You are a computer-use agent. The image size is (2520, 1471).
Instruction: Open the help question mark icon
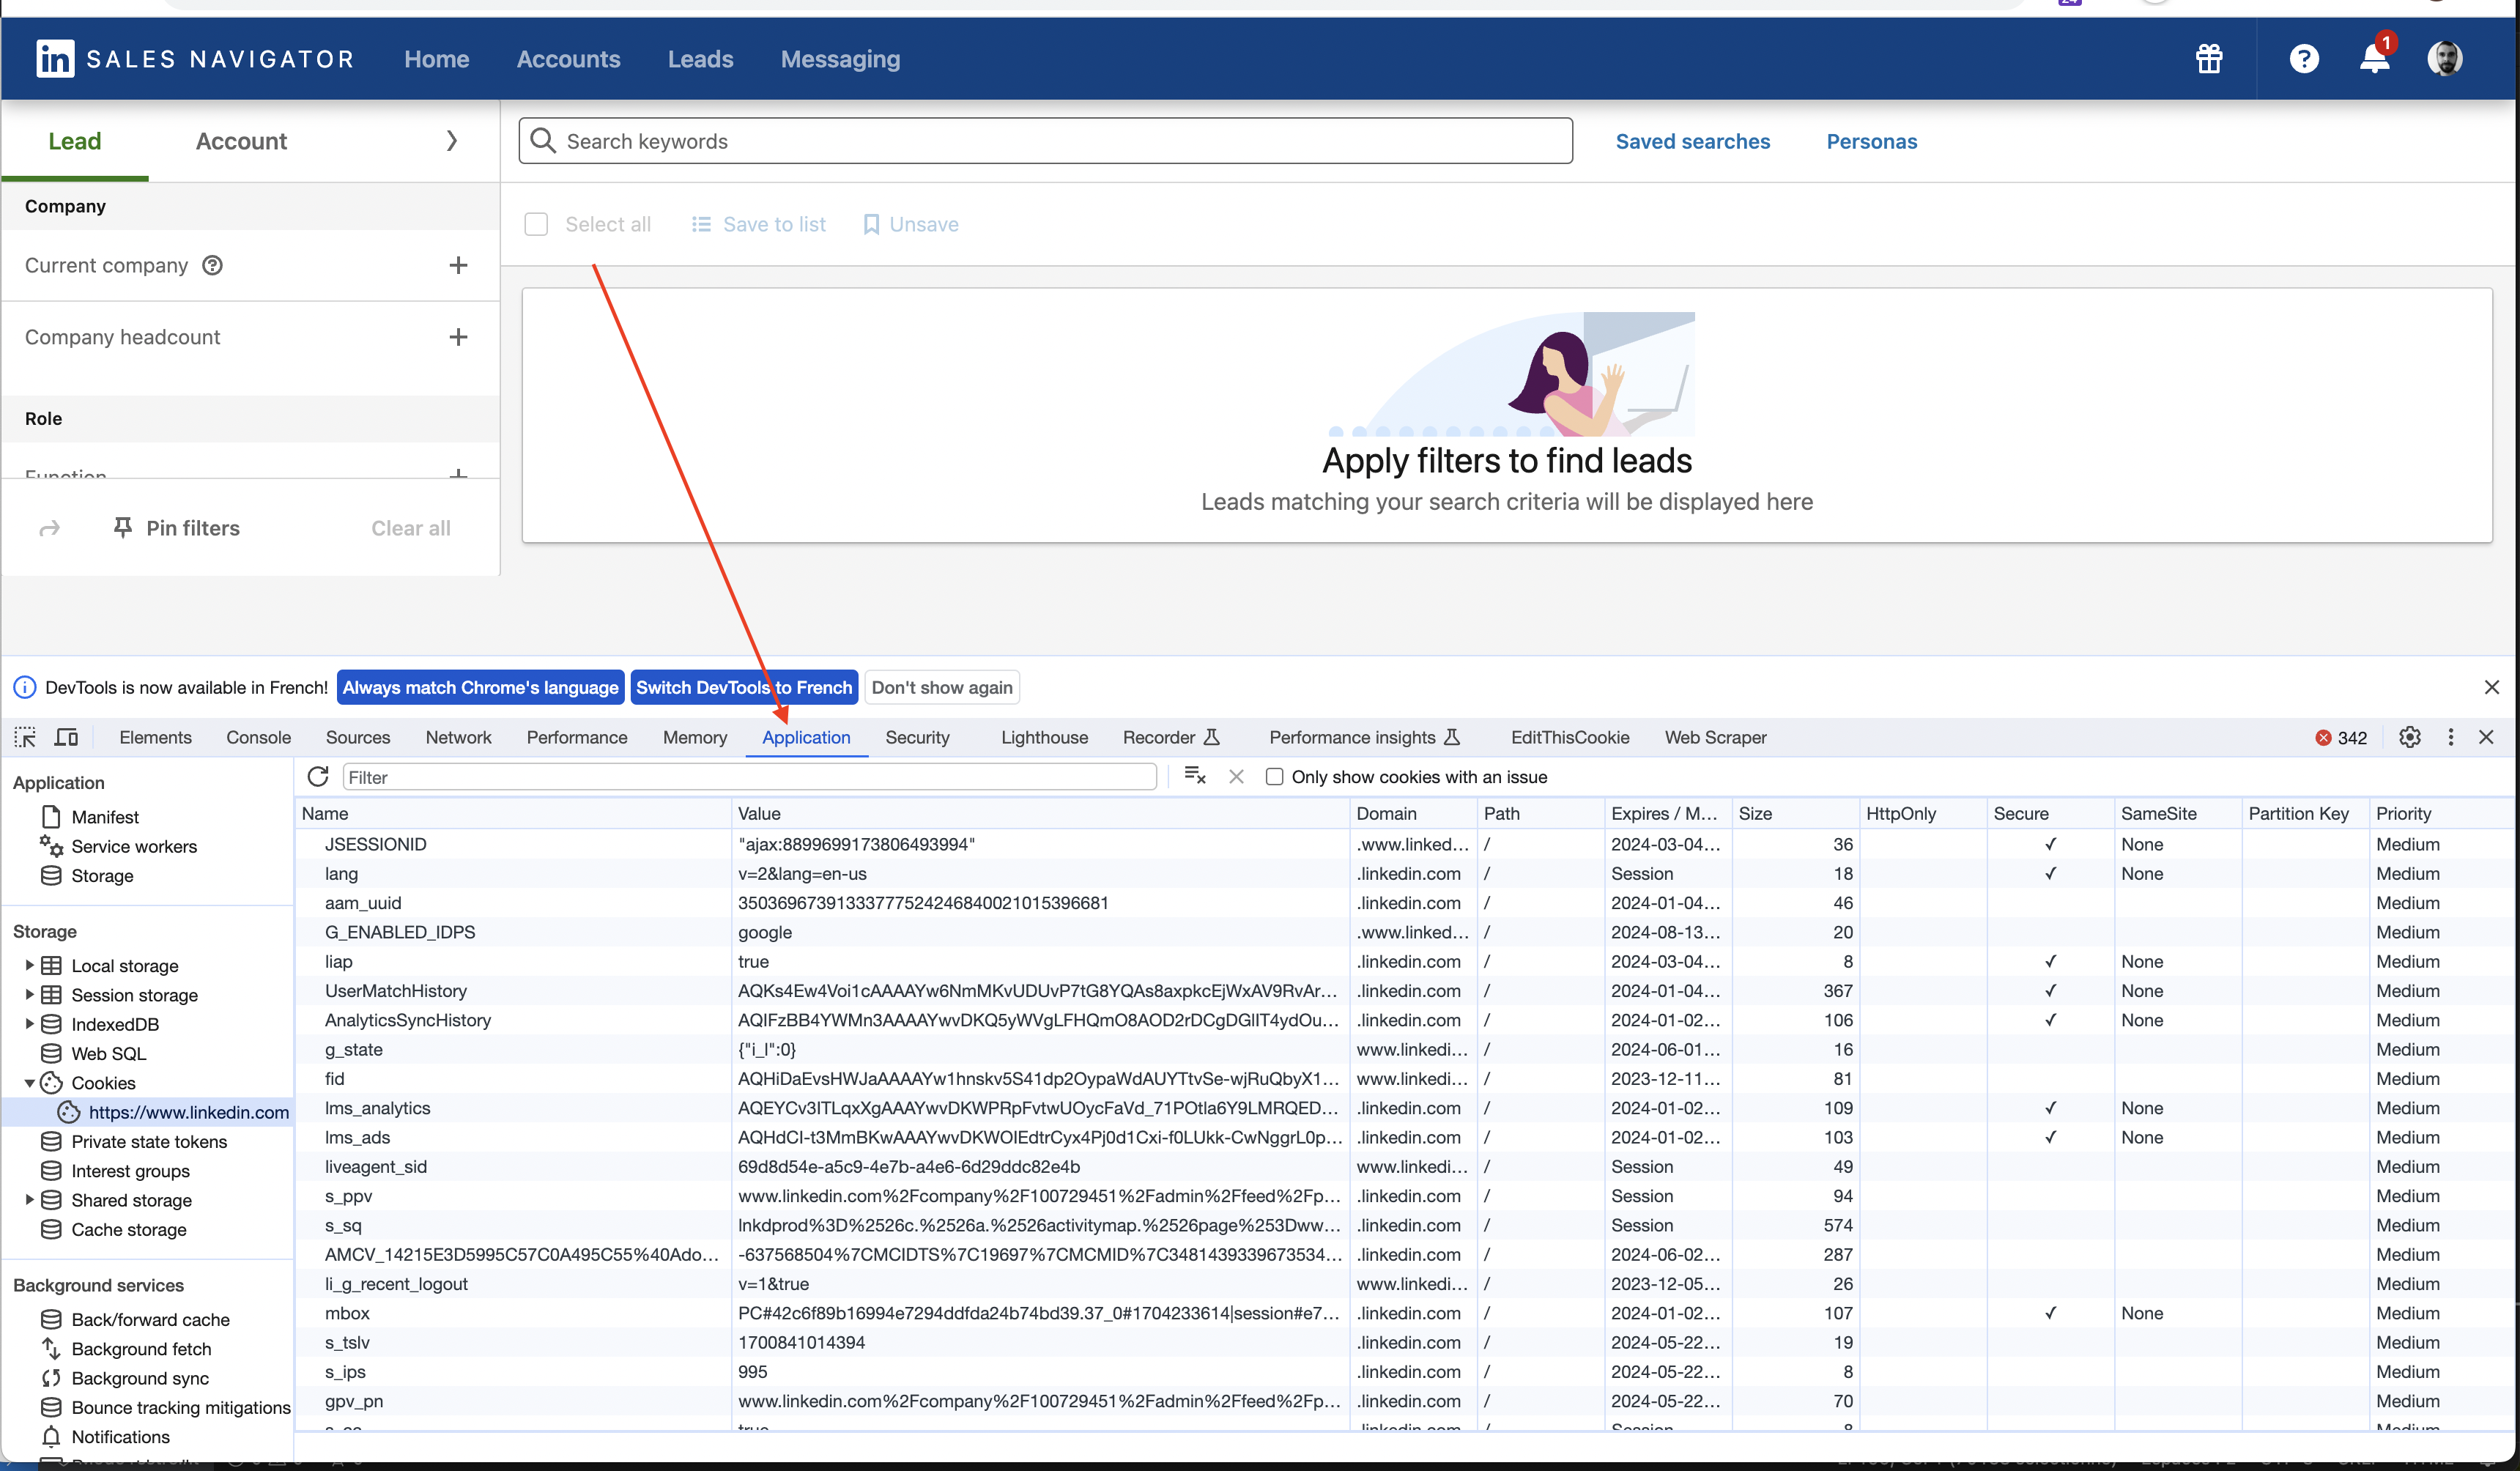(x=2304, y=59)
